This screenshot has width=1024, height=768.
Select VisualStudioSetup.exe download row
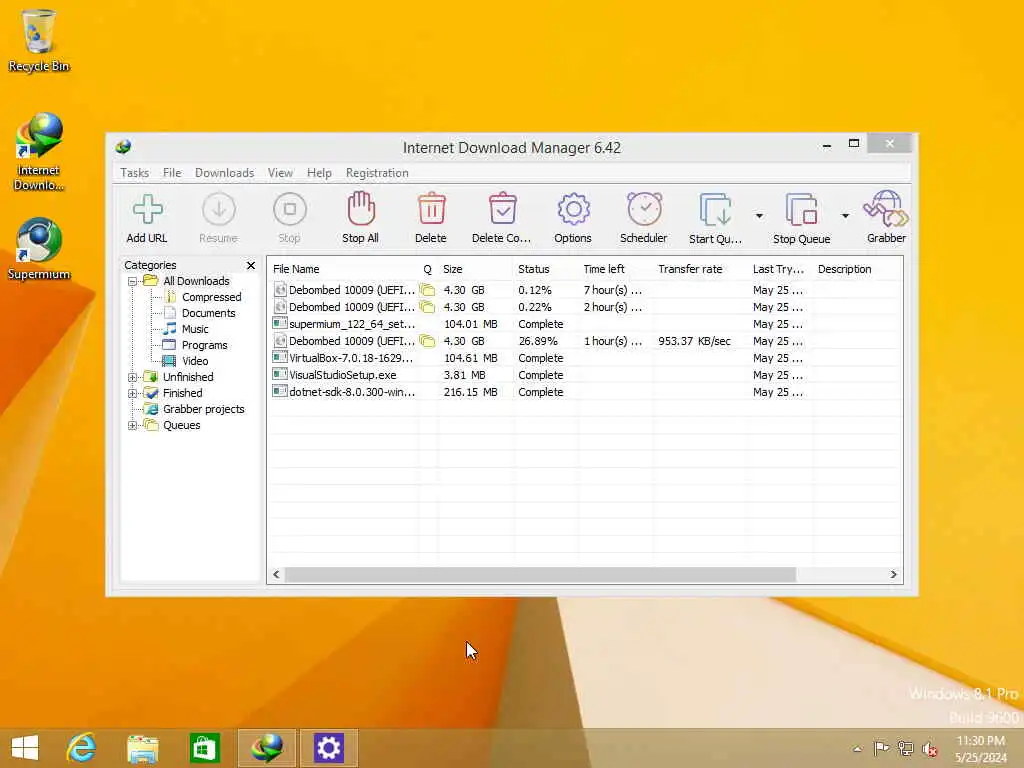(x=584, y=375)
